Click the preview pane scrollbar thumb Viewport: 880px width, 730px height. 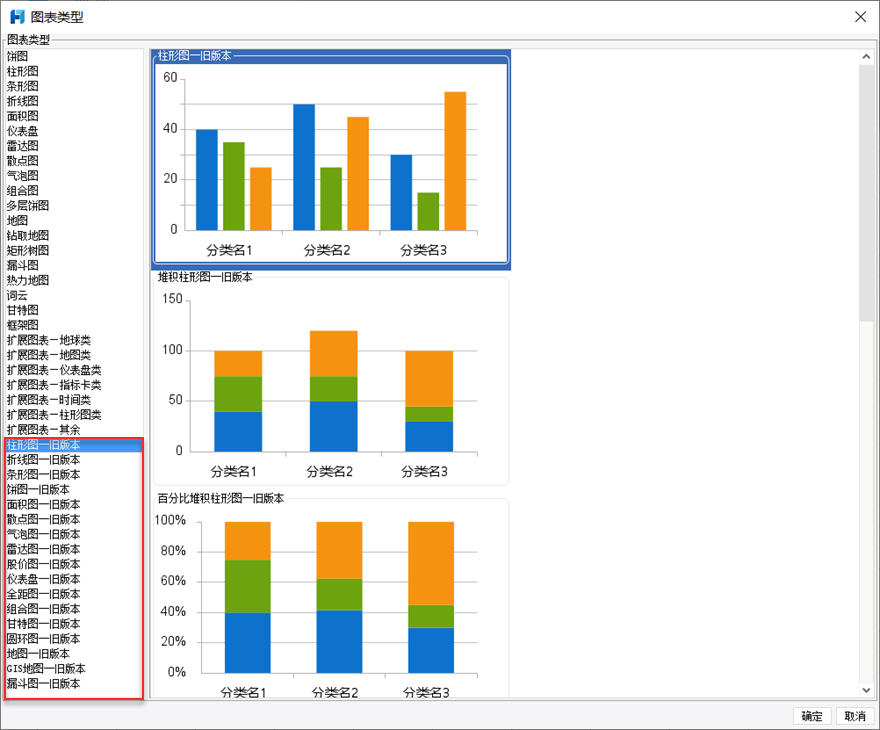(866, 192)
